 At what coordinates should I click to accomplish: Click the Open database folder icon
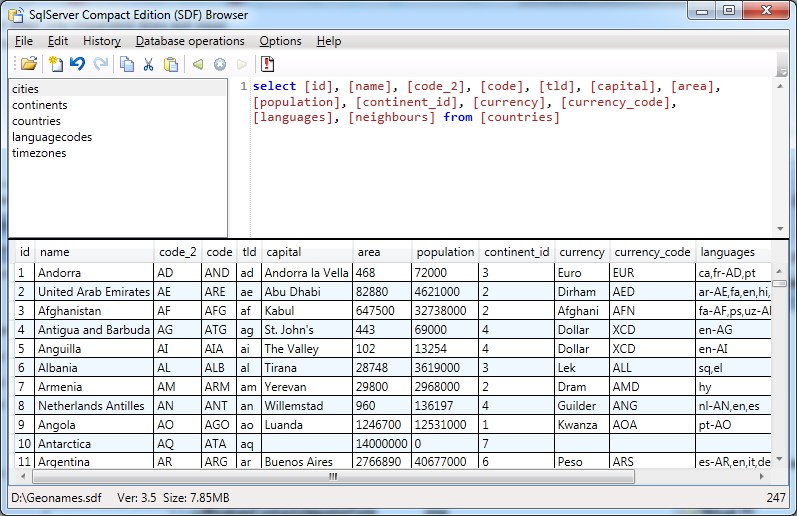point(28,64)
